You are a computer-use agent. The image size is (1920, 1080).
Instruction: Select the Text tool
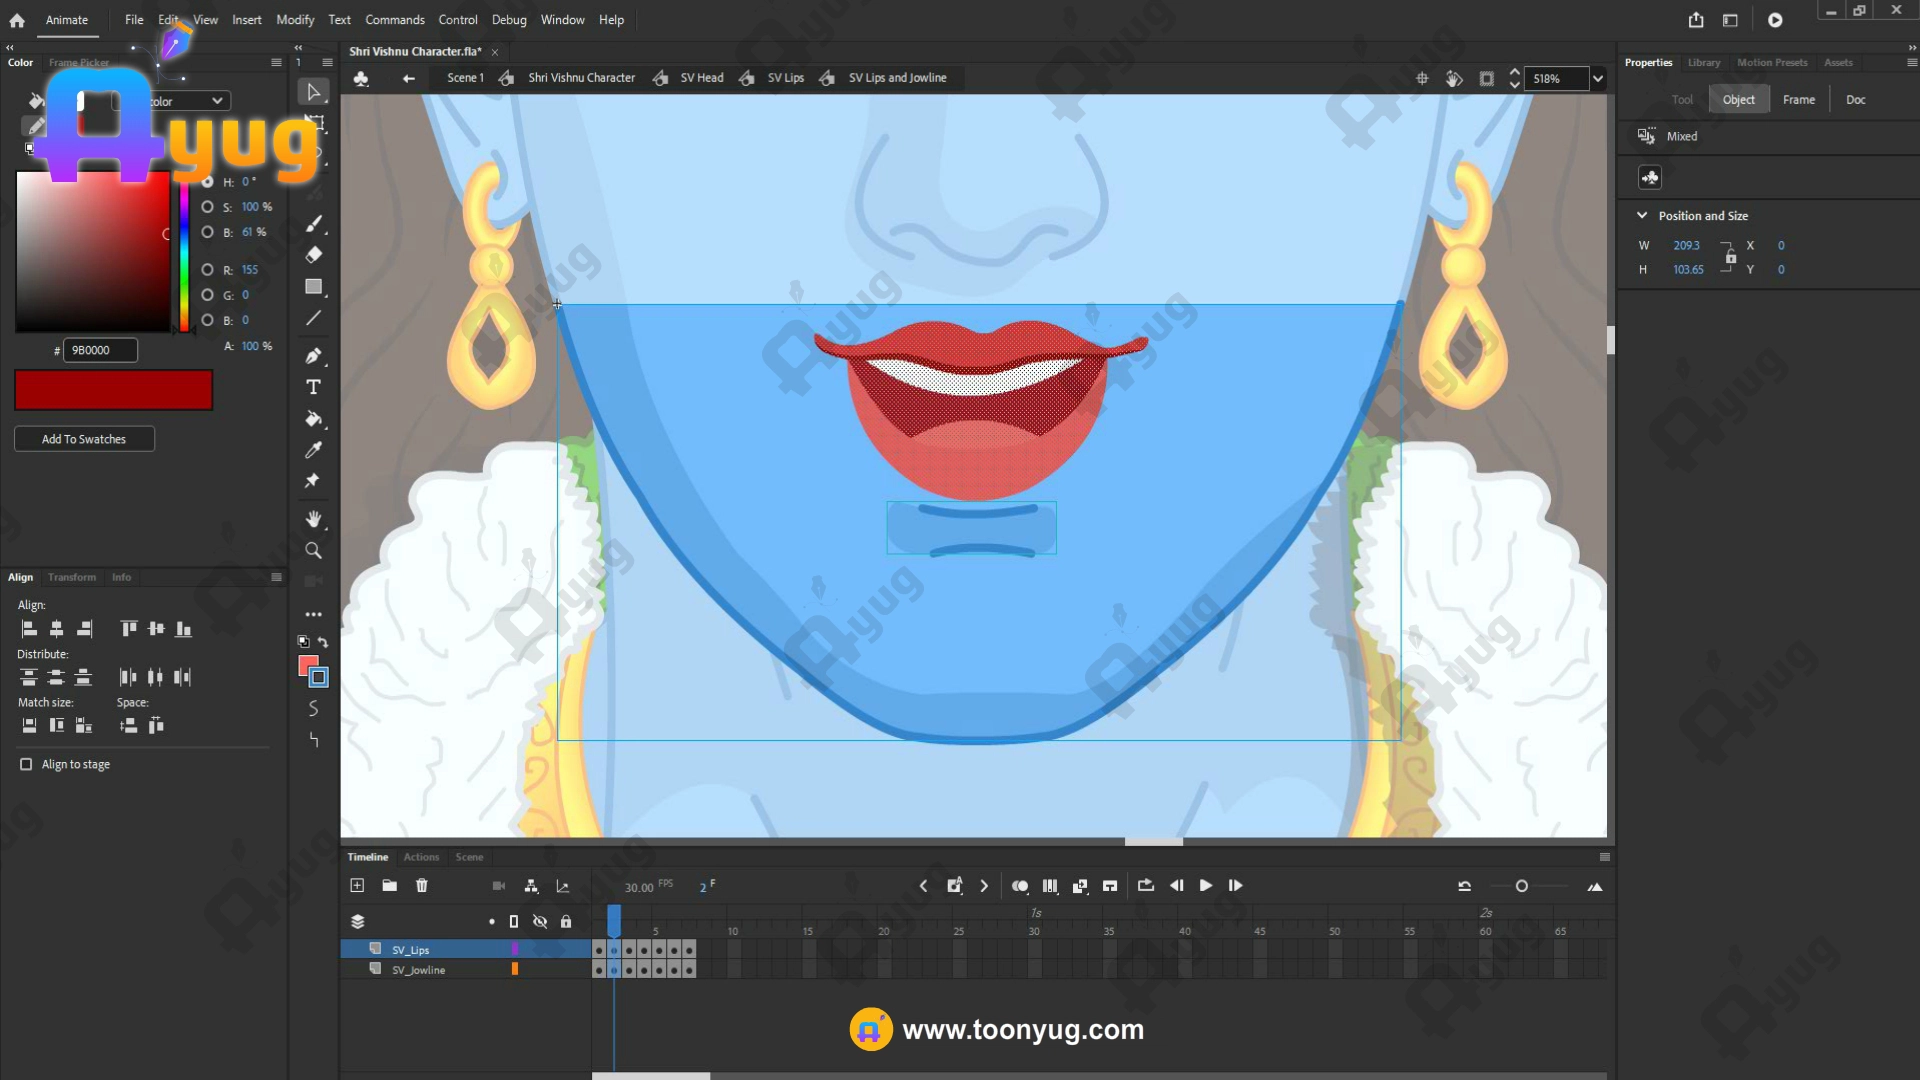313,387
